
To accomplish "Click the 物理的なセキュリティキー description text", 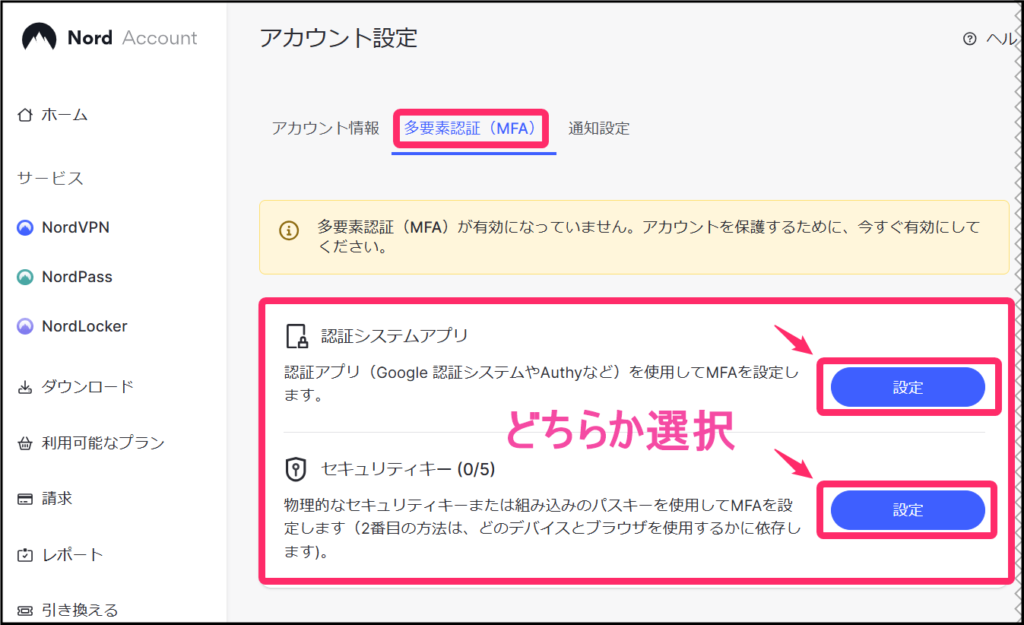I will (x=542, y=528).
